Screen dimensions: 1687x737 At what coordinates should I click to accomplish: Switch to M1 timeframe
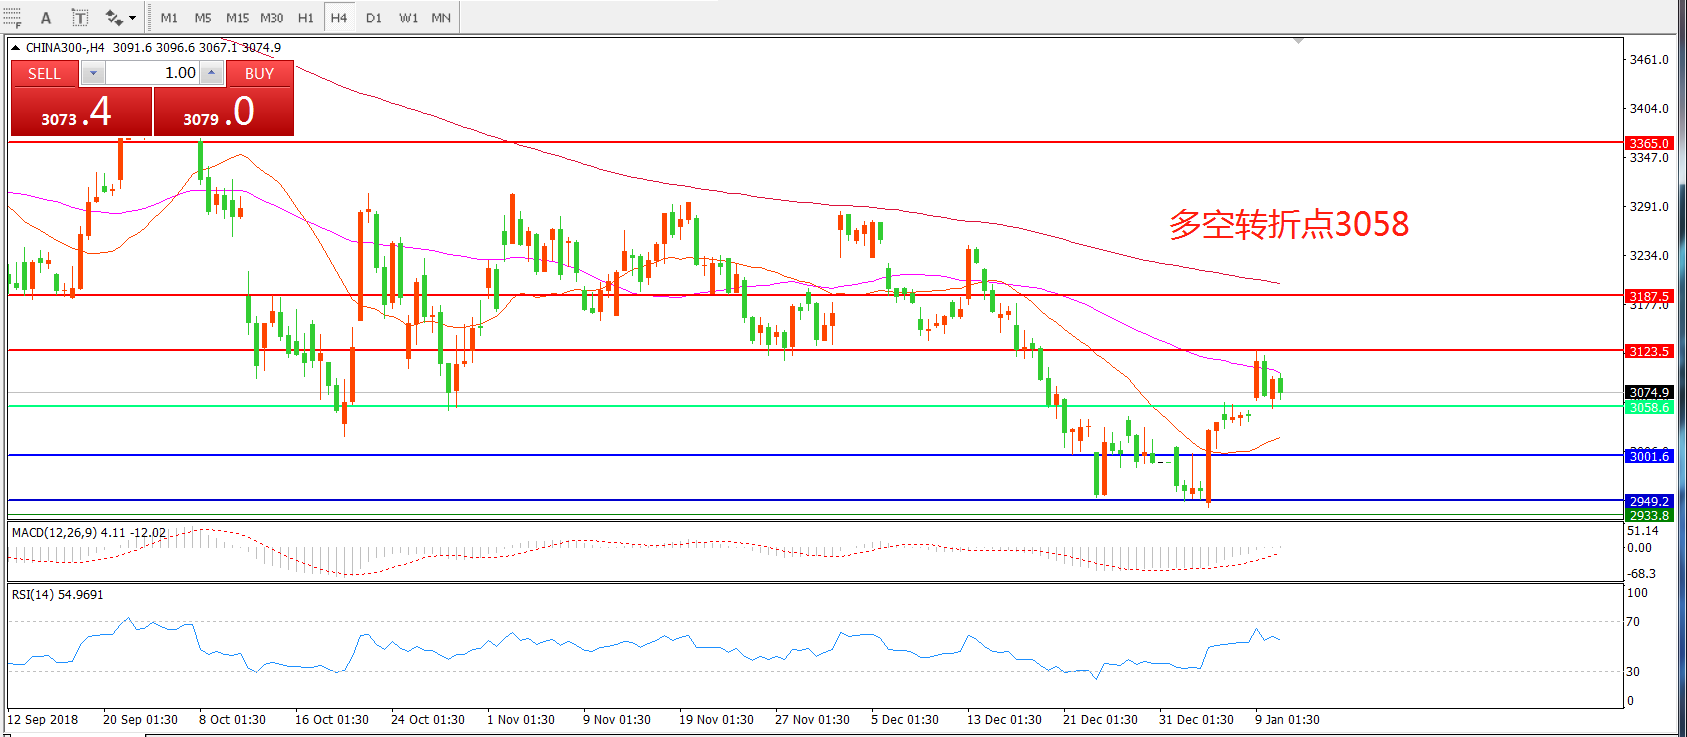169,17
